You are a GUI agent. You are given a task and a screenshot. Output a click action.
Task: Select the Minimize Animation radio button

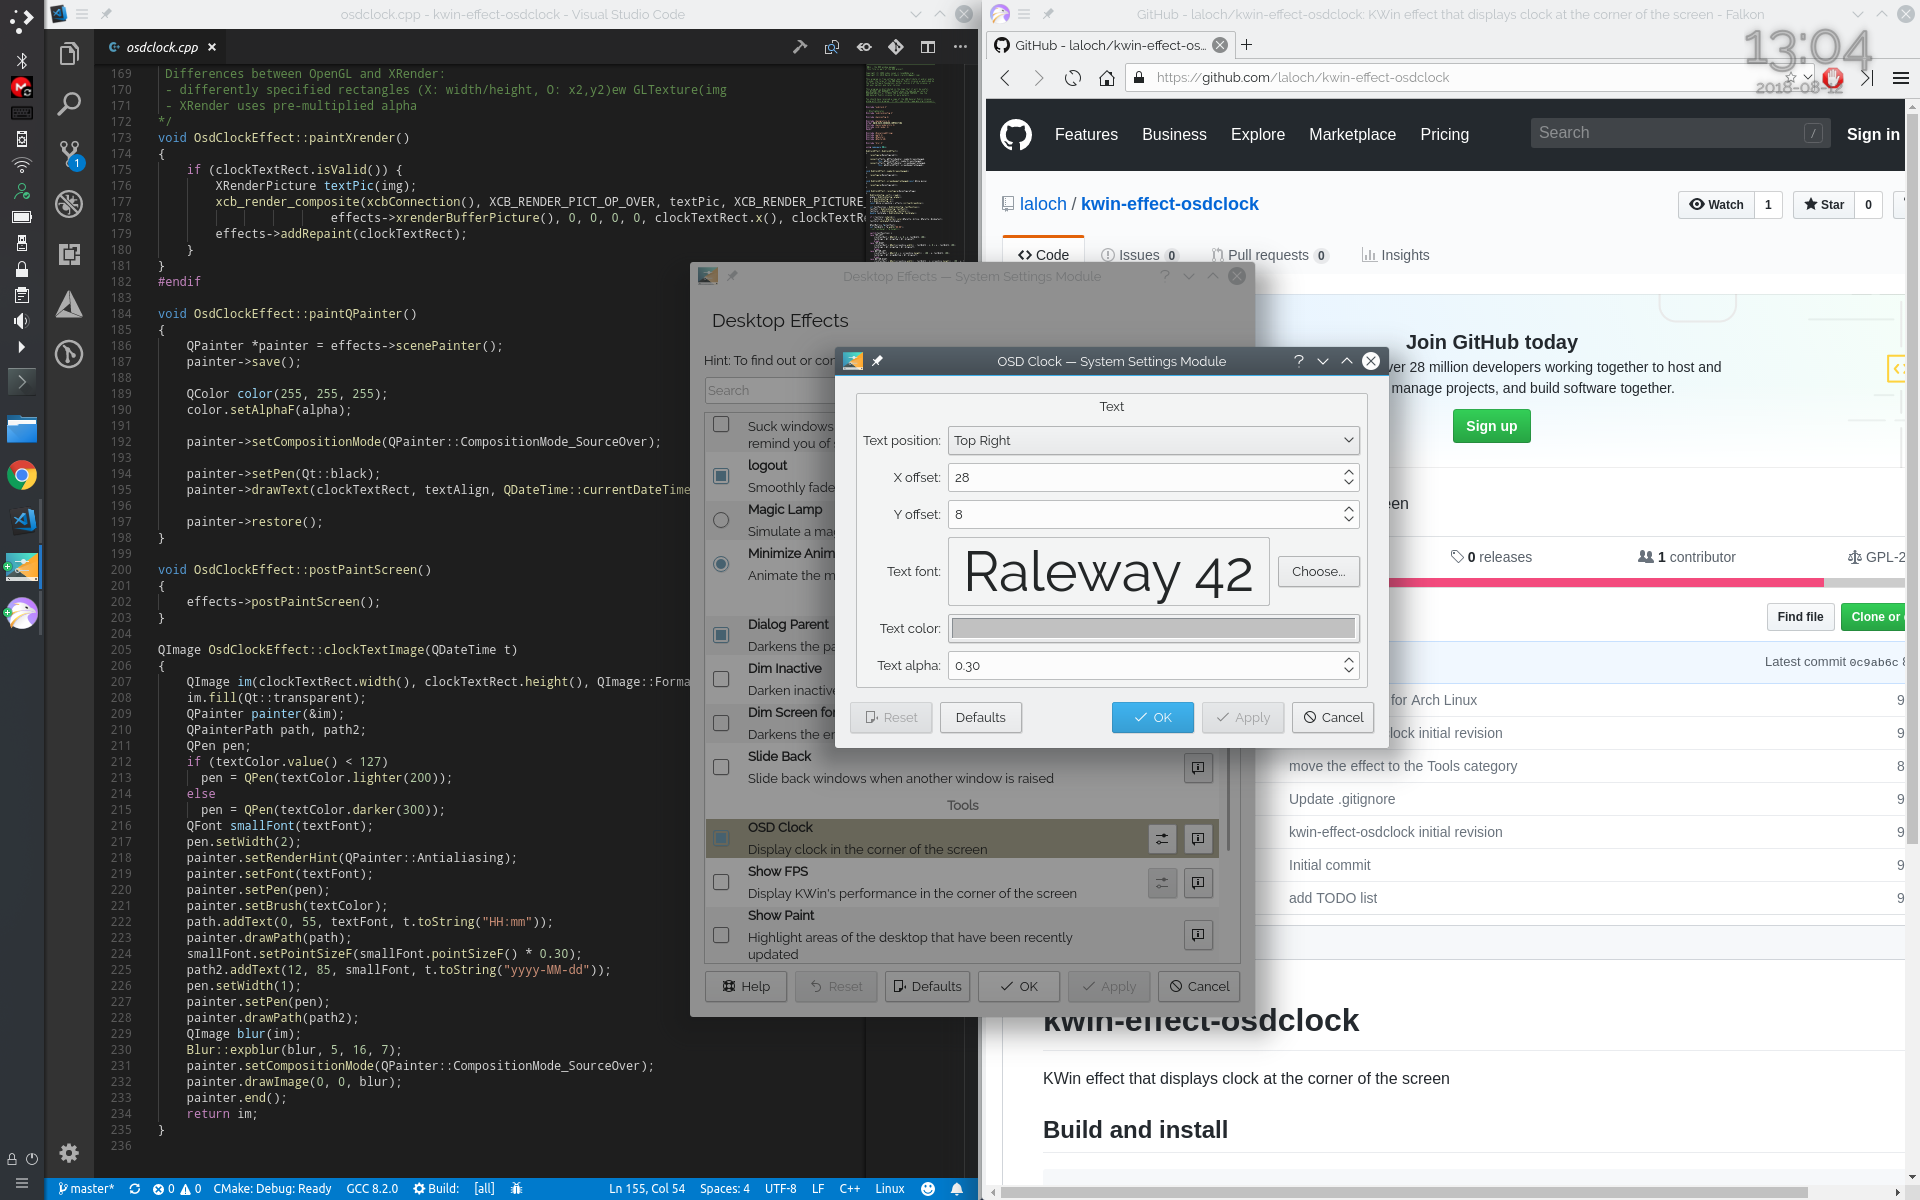(x=721, y=564)
